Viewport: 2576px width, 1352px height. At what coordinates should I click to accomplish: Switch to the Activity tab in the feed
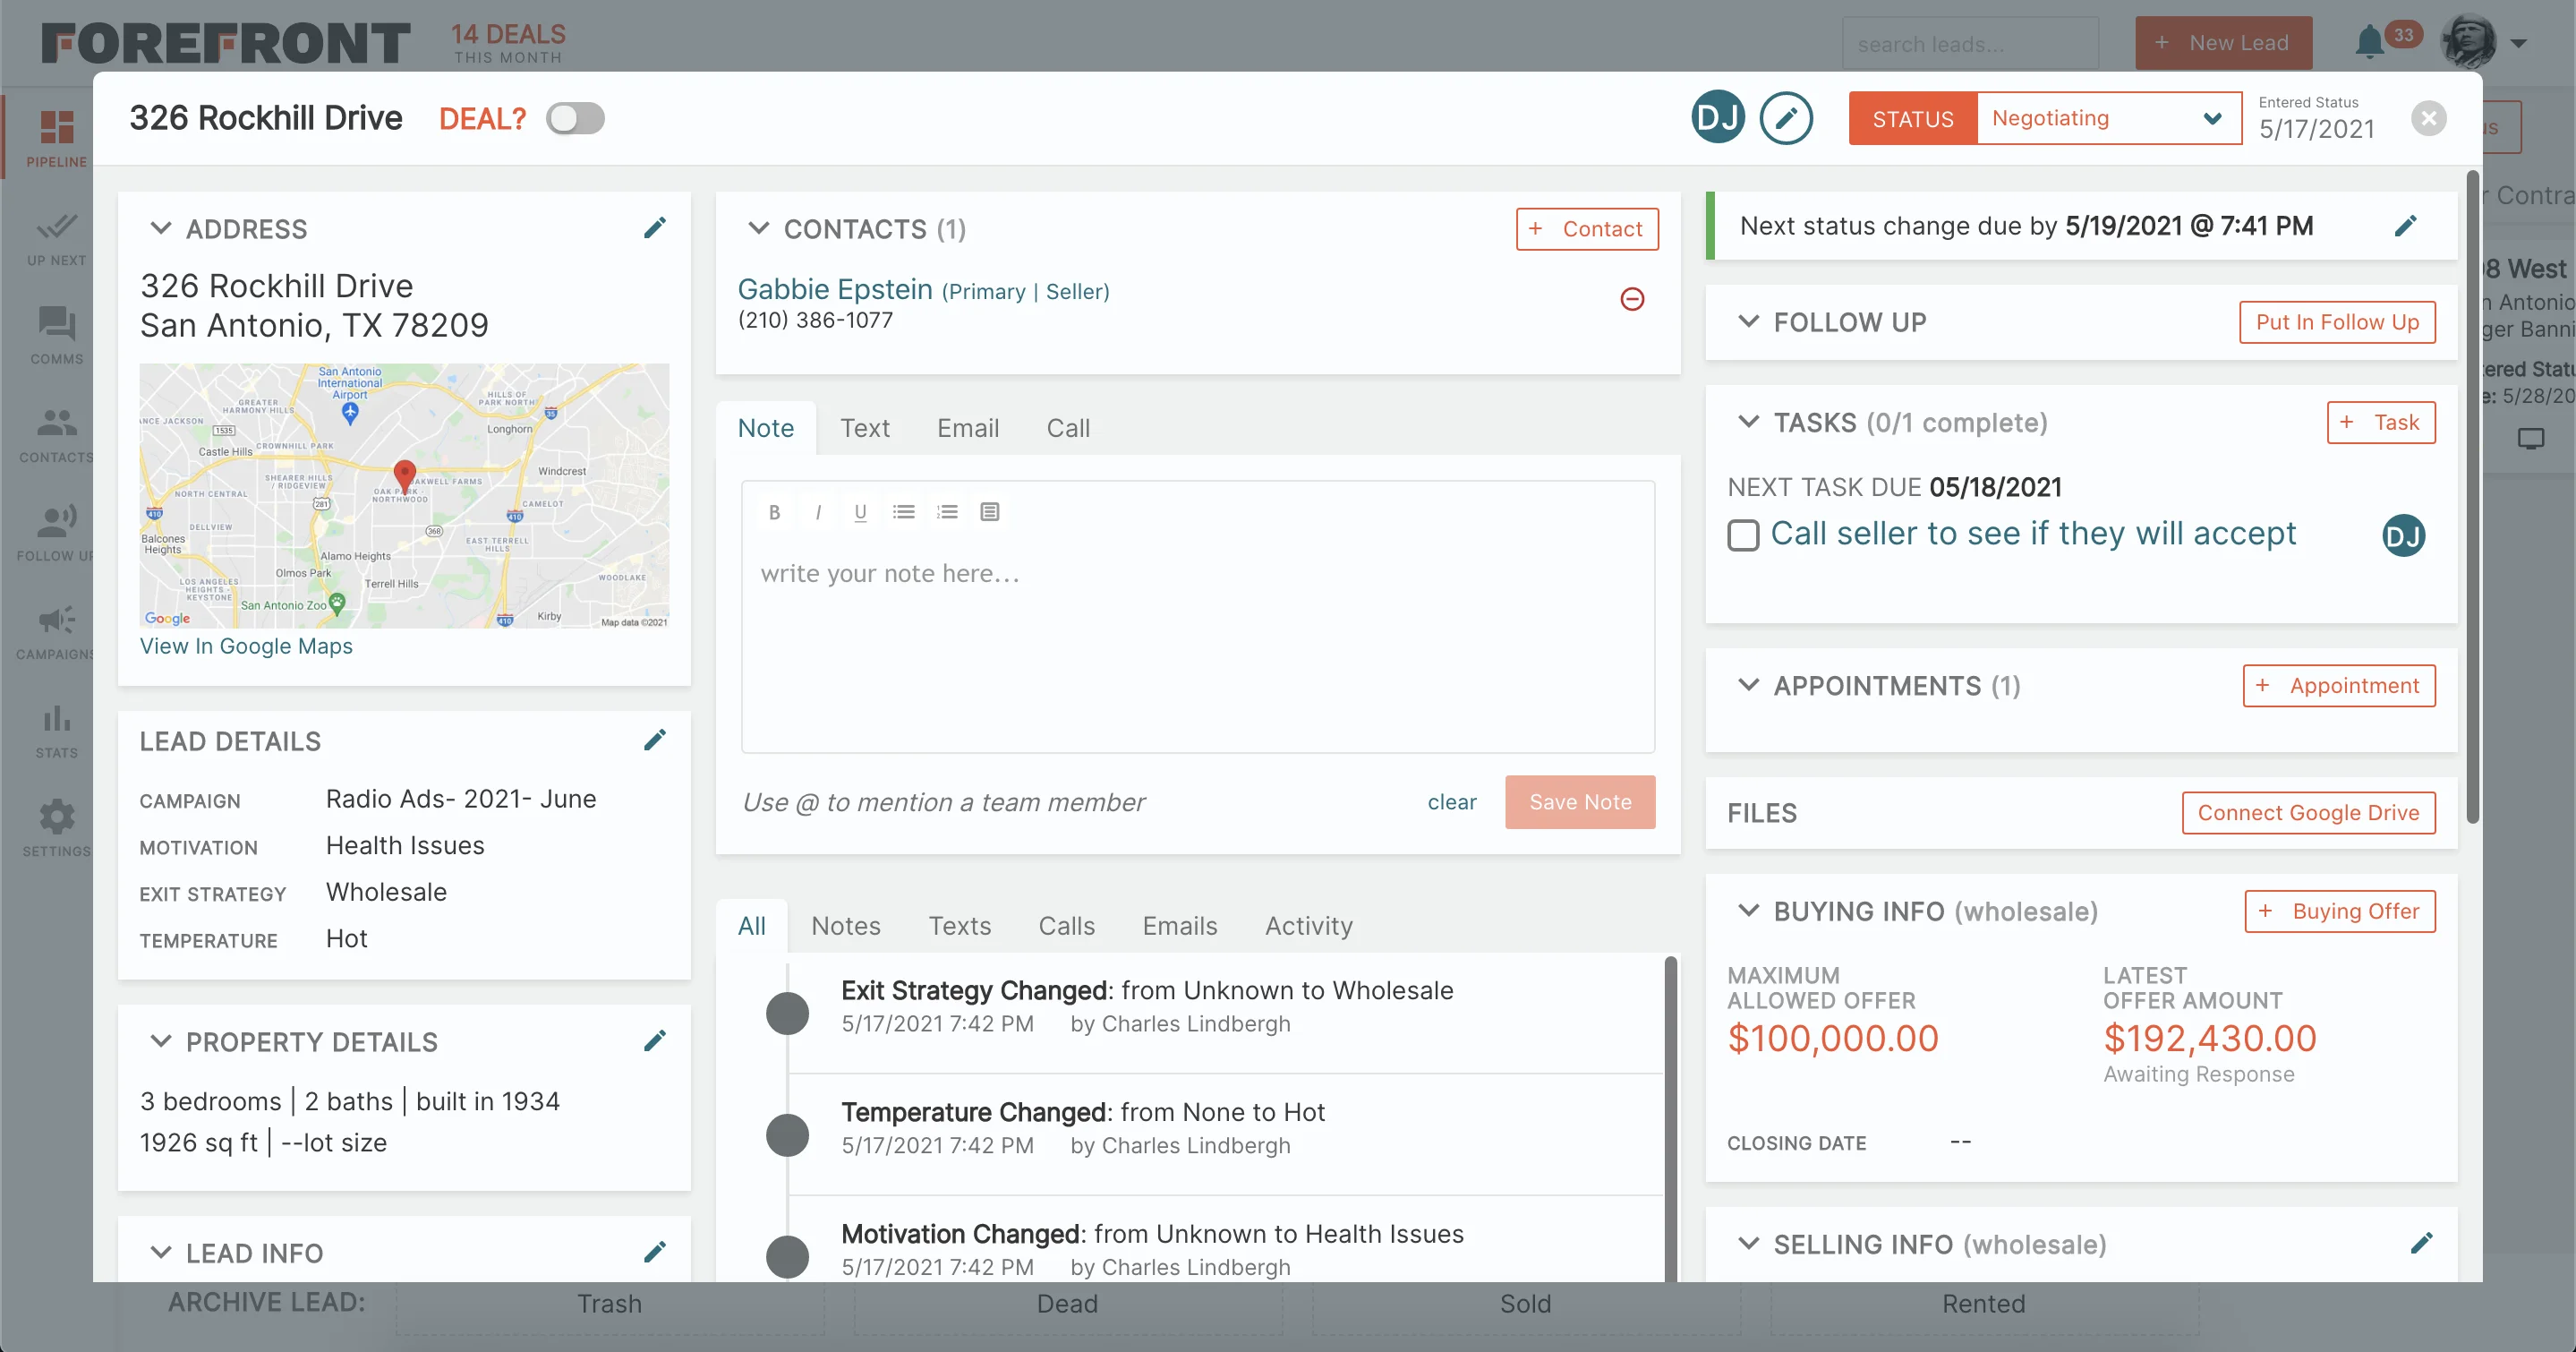[1308, 925]
